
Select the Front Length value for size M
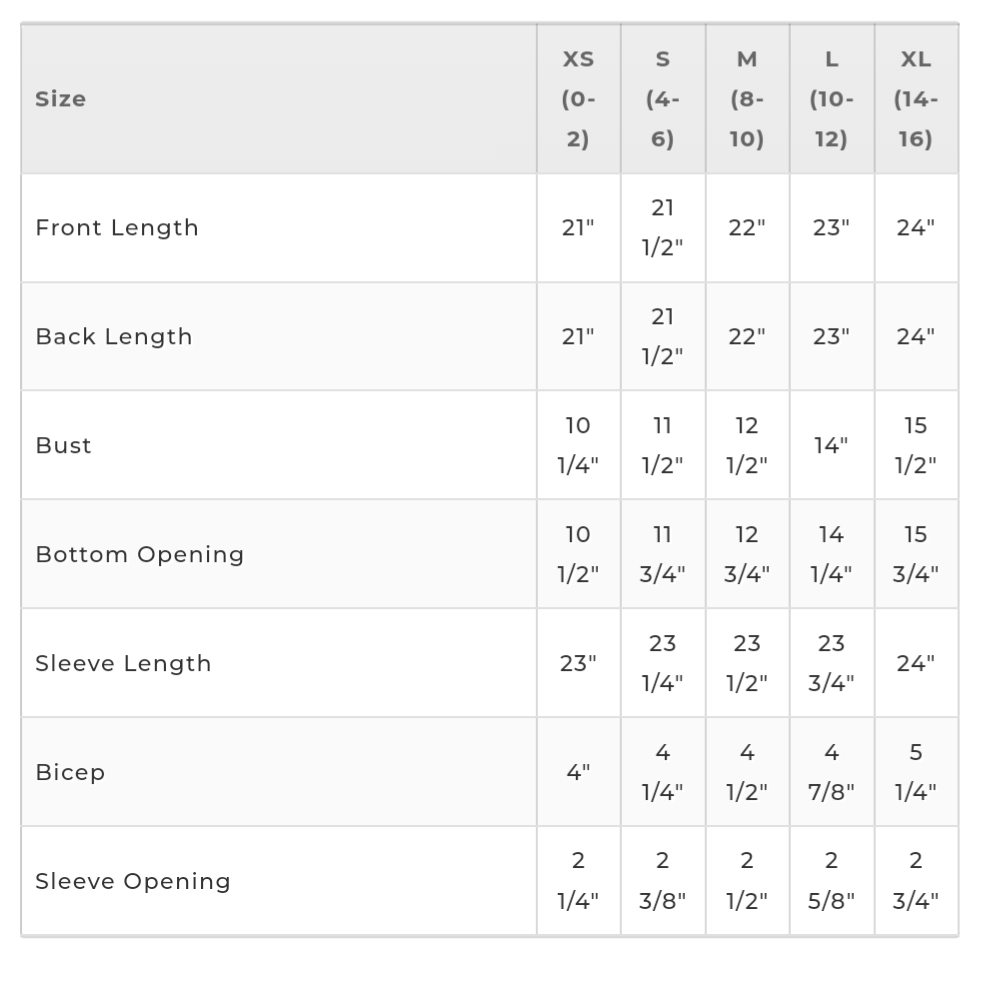pyautogui.click(x=747, y=228)
